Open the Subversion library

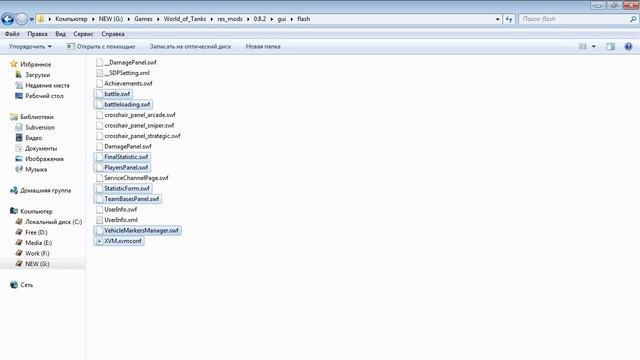pos(35,127)
